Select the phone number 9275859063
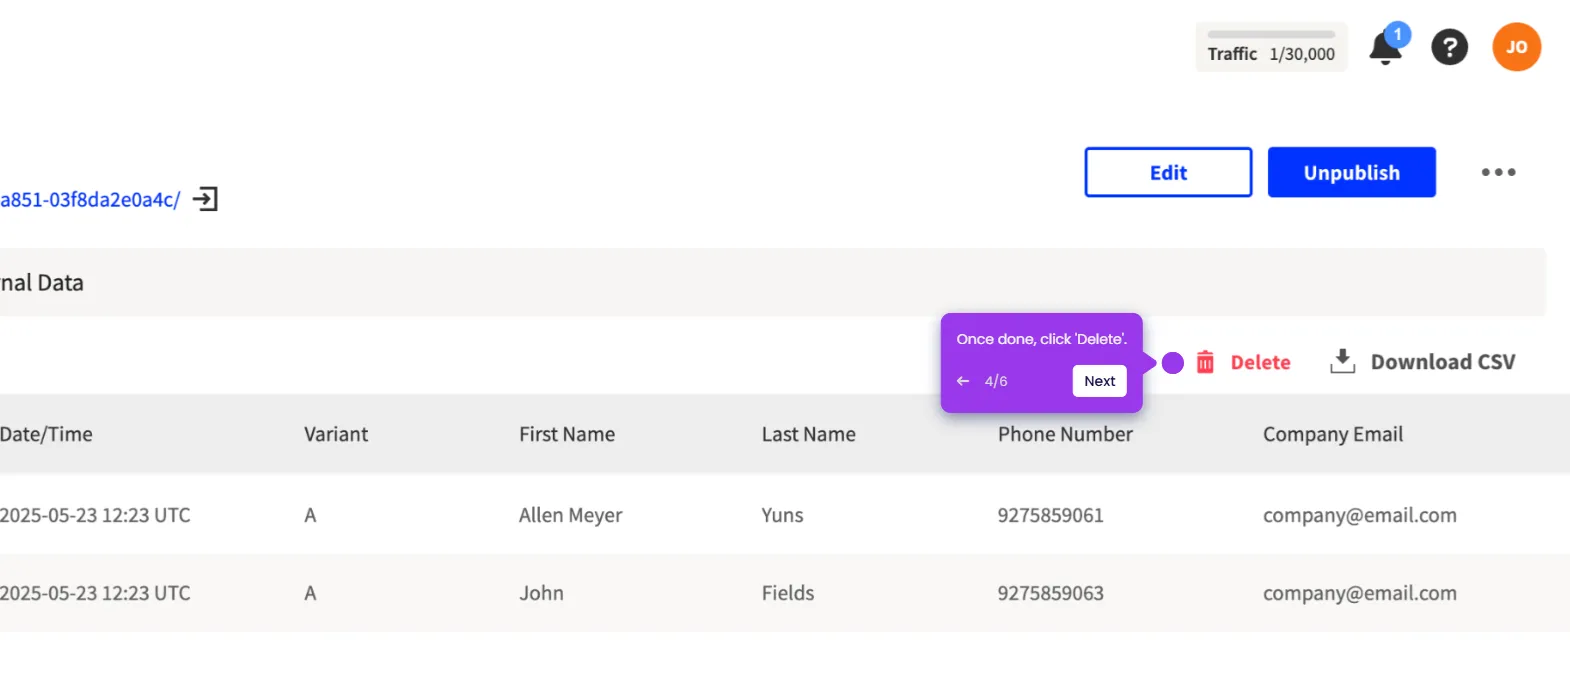This screenshot has width=1570, height=694. pos(1050,593)
